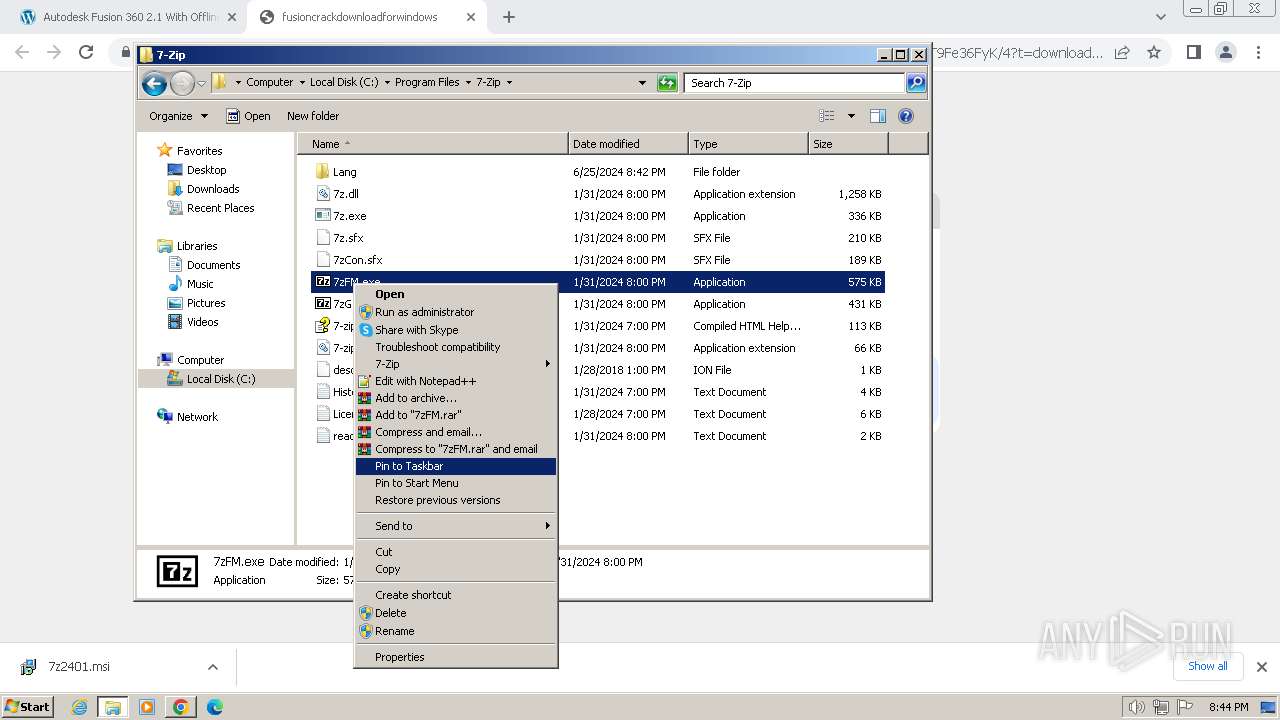The image size is (1280, 720).
Task: Click the search magnifier icon in Explorer
Action: (x=916, y=83)
